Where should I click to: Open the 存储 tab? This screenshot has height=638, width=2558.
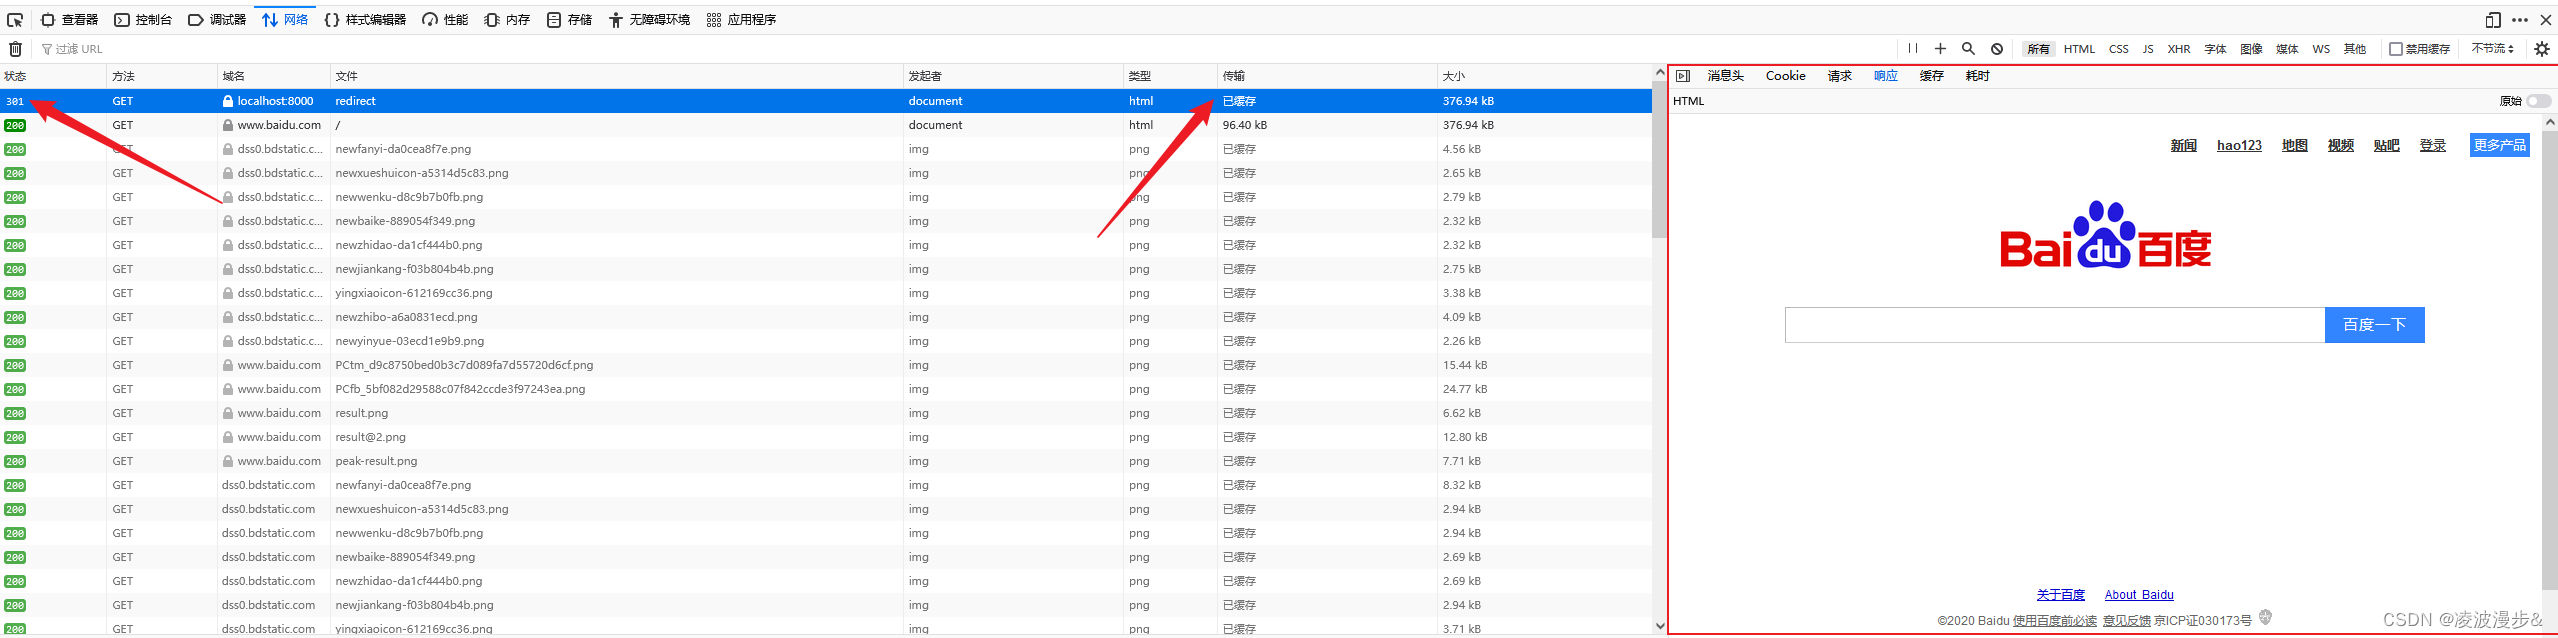click(569, 20)
